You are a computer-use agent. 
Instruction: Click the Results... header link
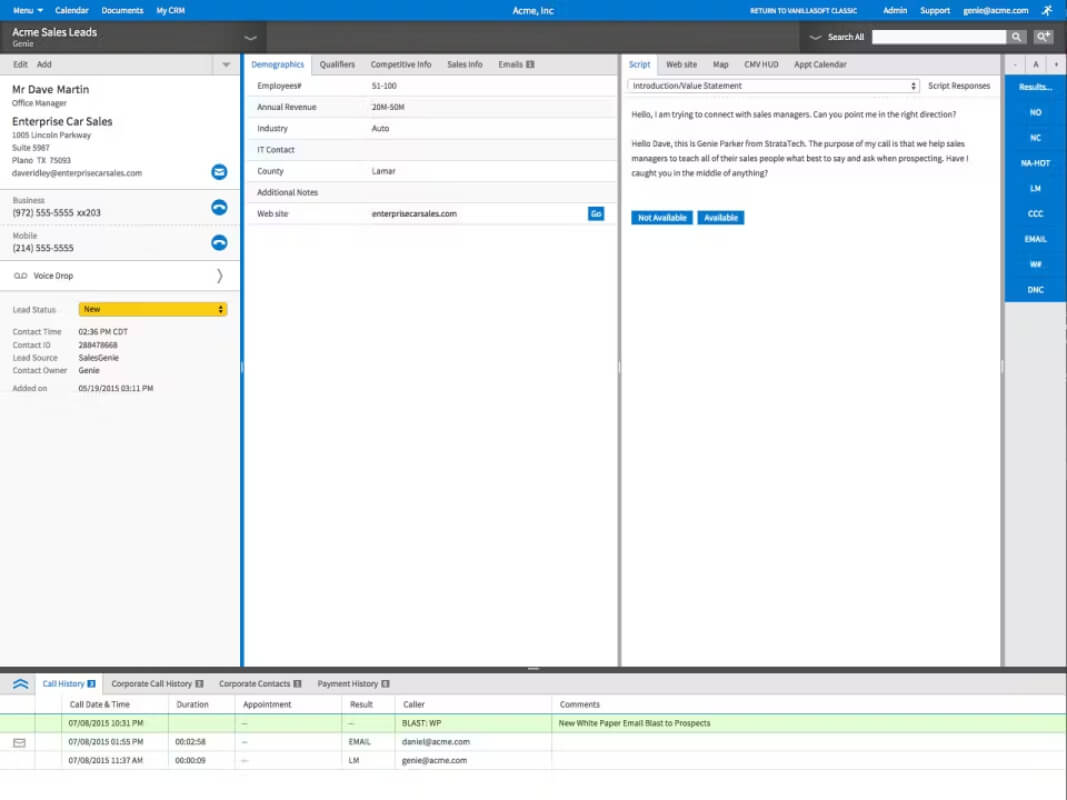click(1036, 86)
